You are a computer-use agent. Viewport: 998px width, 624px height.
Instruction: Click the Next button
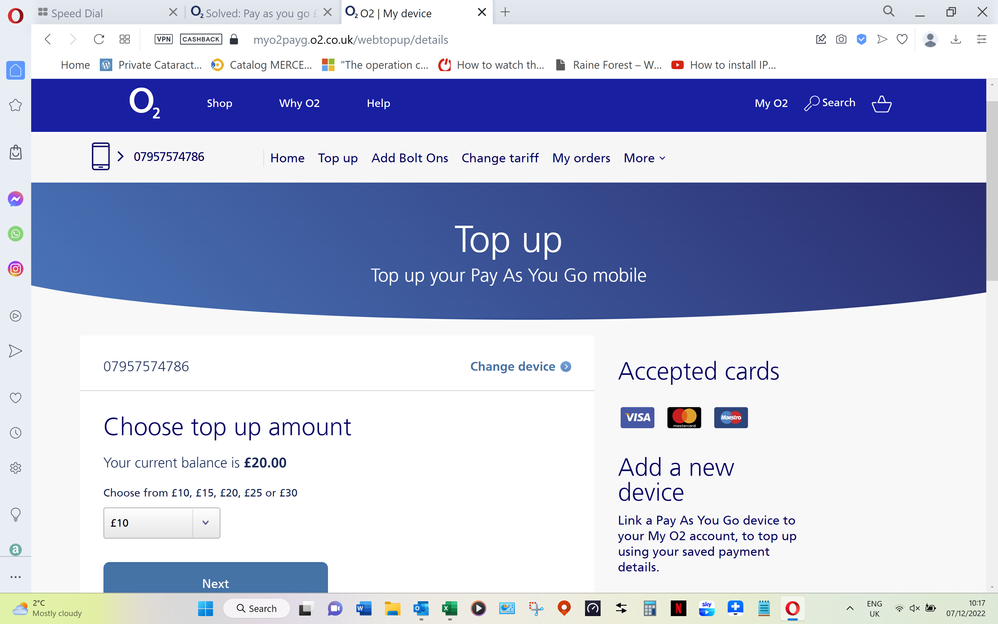(x=215, y=582)
